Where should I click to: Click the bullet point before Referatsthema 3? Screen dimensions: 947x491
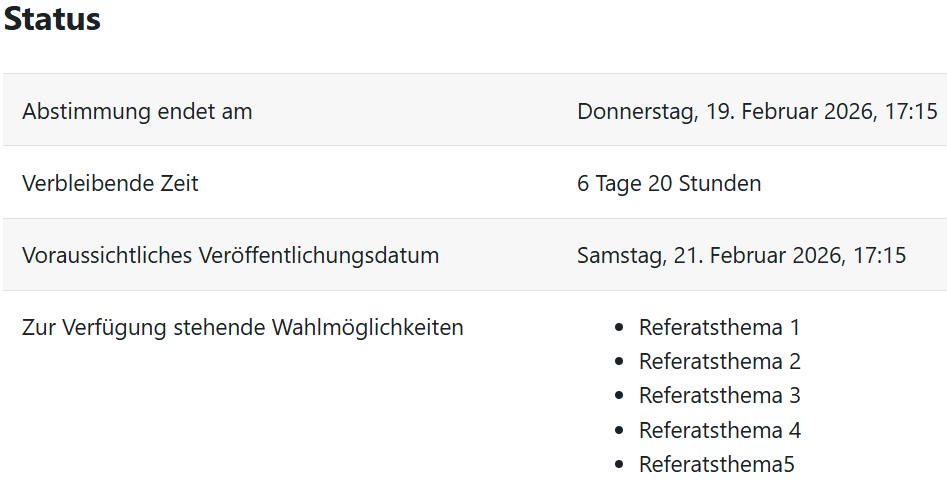click(x=619, y=396)
